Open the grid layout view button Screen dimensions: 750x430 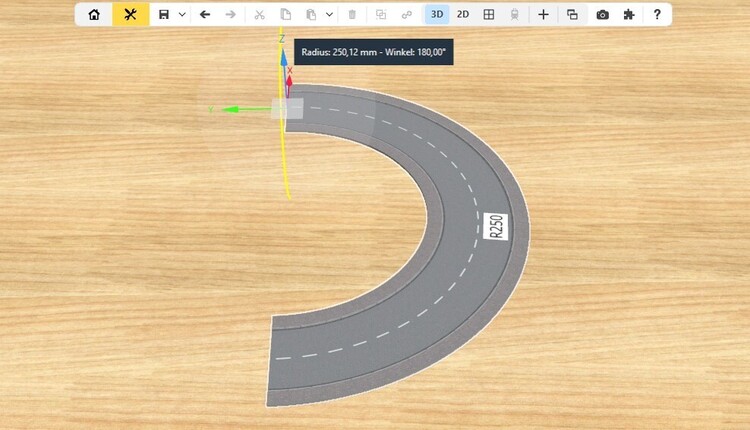(489, 15)
